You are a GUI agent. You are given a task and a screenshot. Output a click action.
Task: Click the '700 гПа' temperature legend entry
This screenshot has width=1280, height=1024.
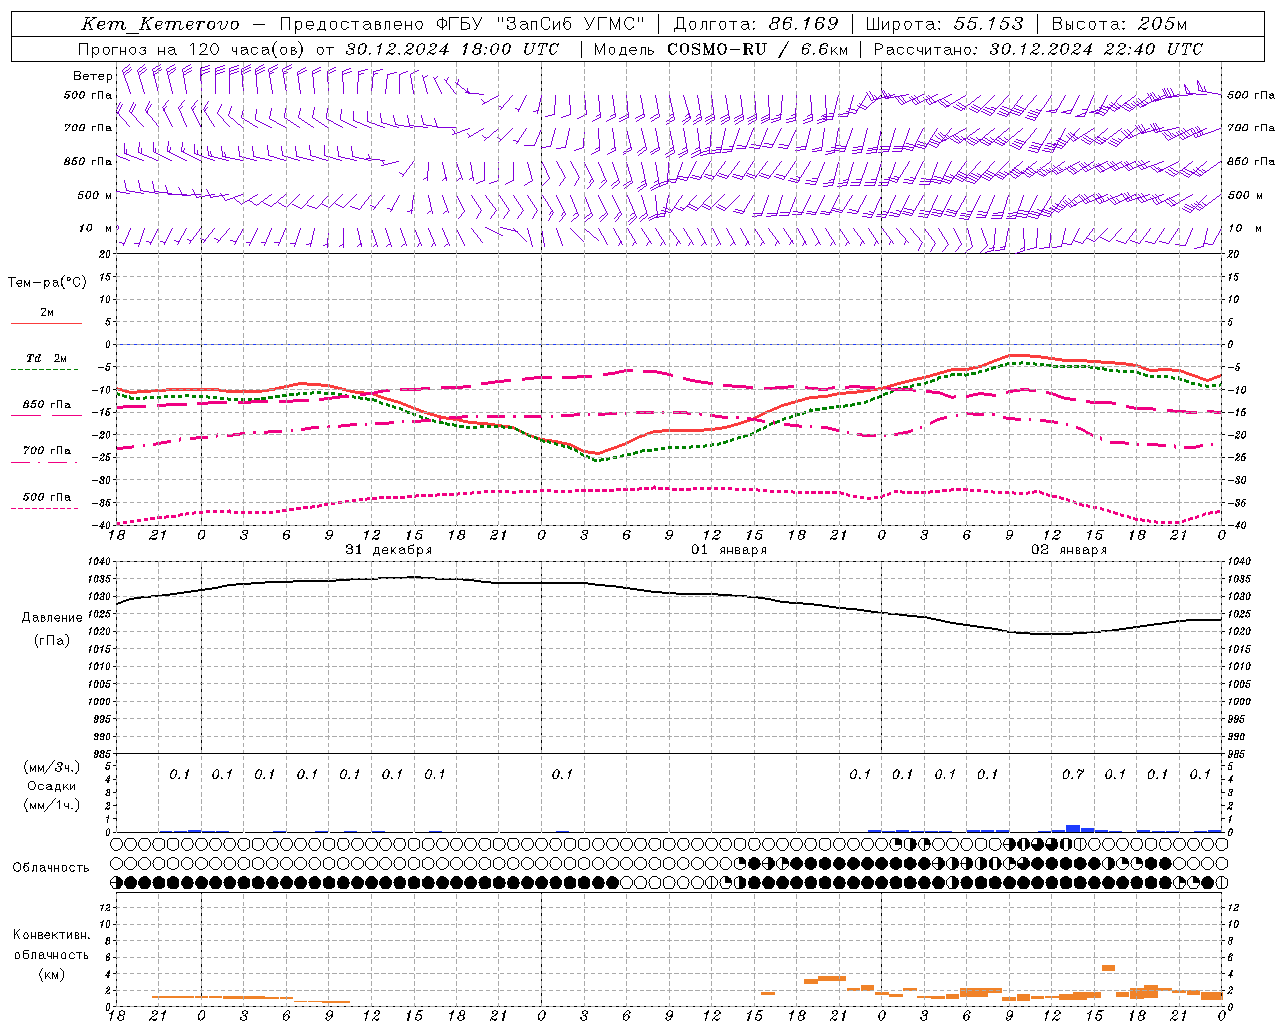pos(47,451)
